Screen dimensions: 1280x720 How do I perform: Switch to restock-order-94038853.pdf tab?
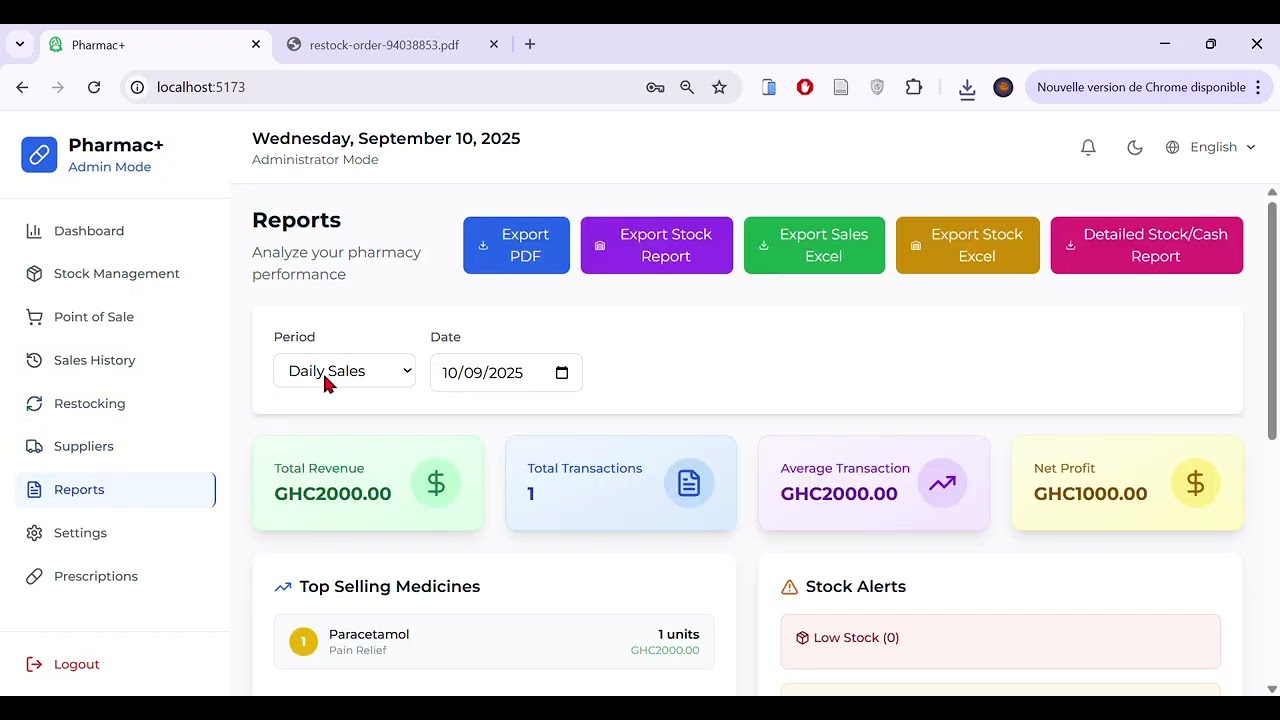tap(384, 45)
